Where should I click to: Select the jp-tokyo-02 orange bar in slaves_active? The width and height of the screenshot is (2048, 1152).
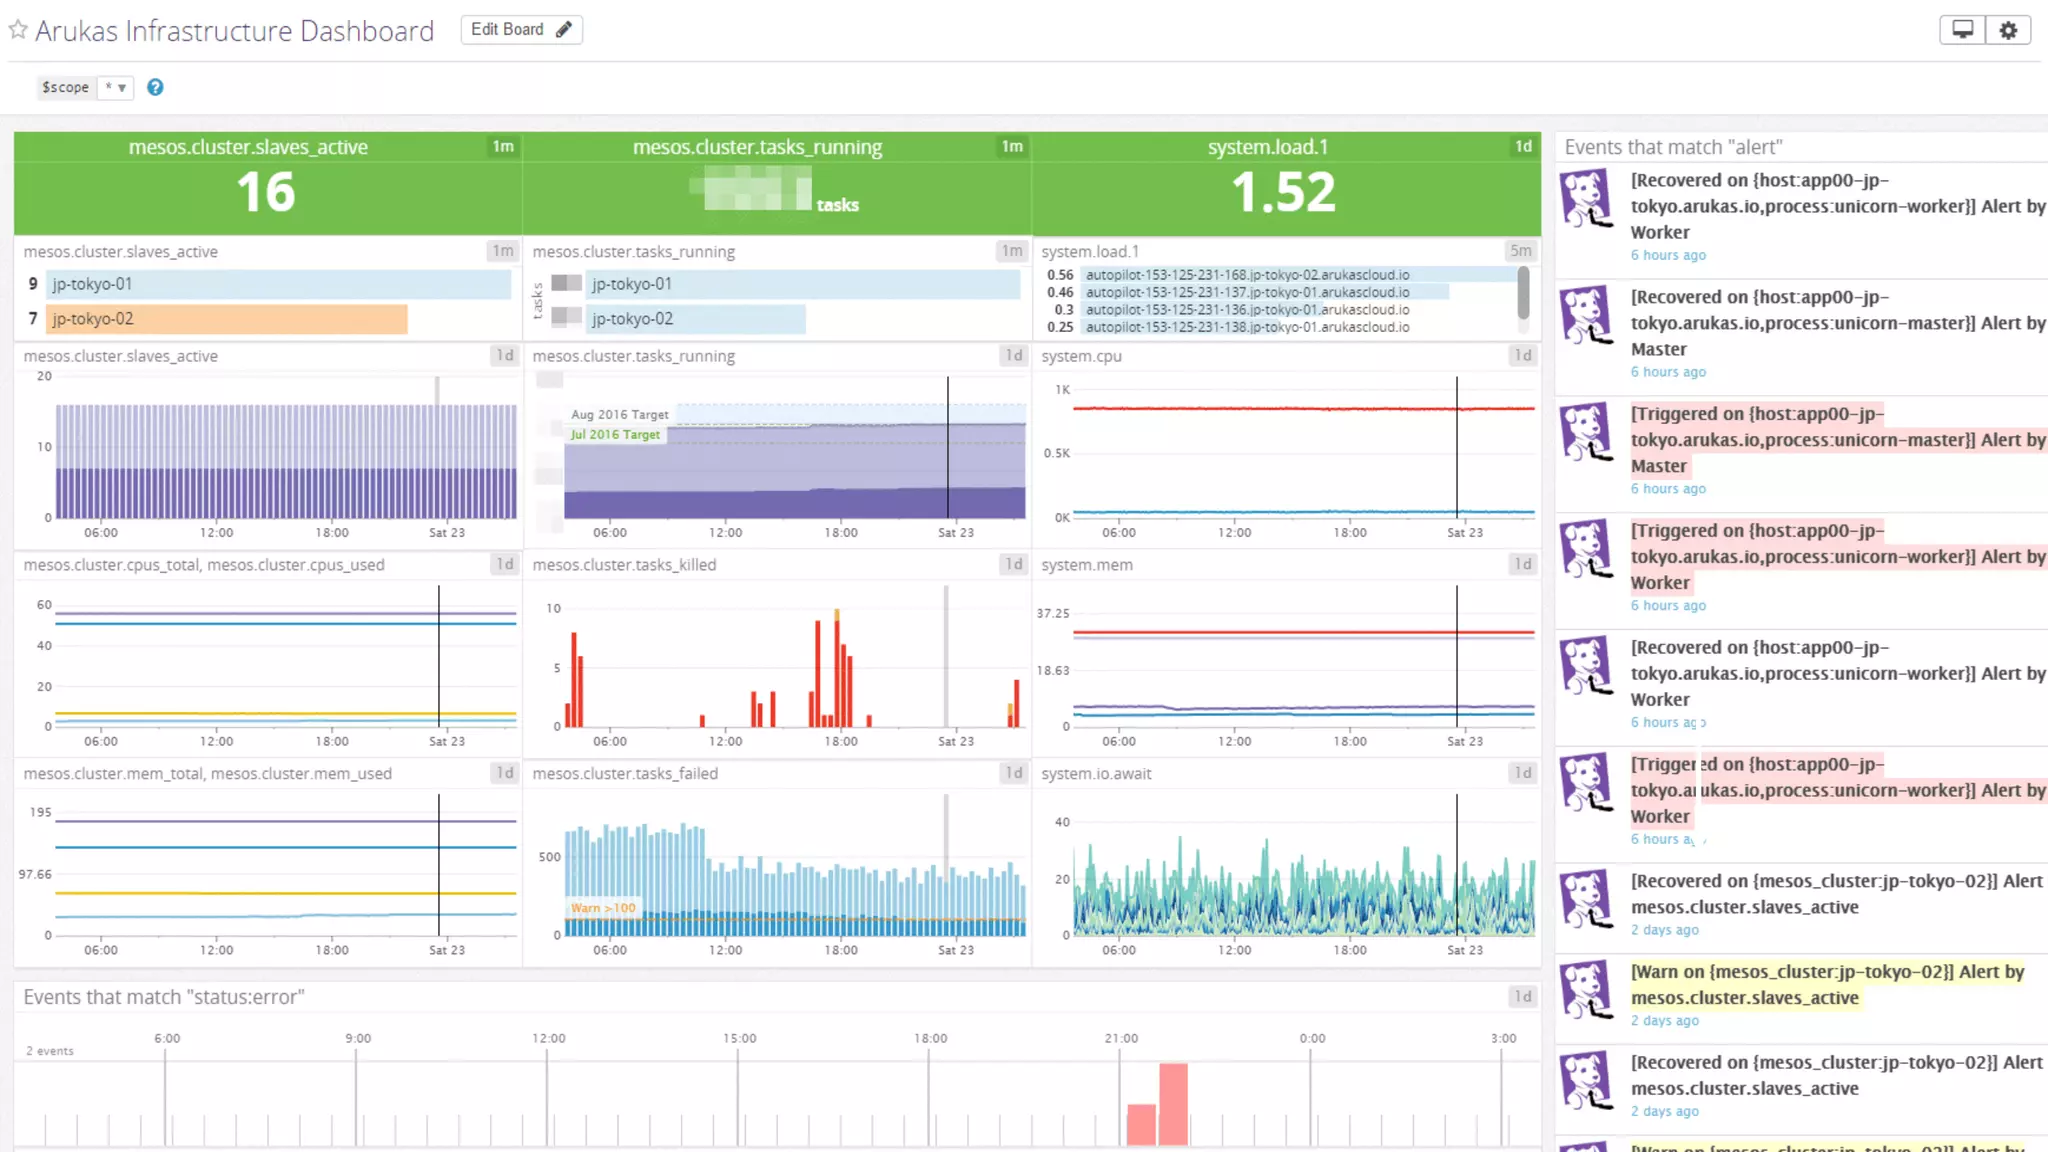pos(228,319)
